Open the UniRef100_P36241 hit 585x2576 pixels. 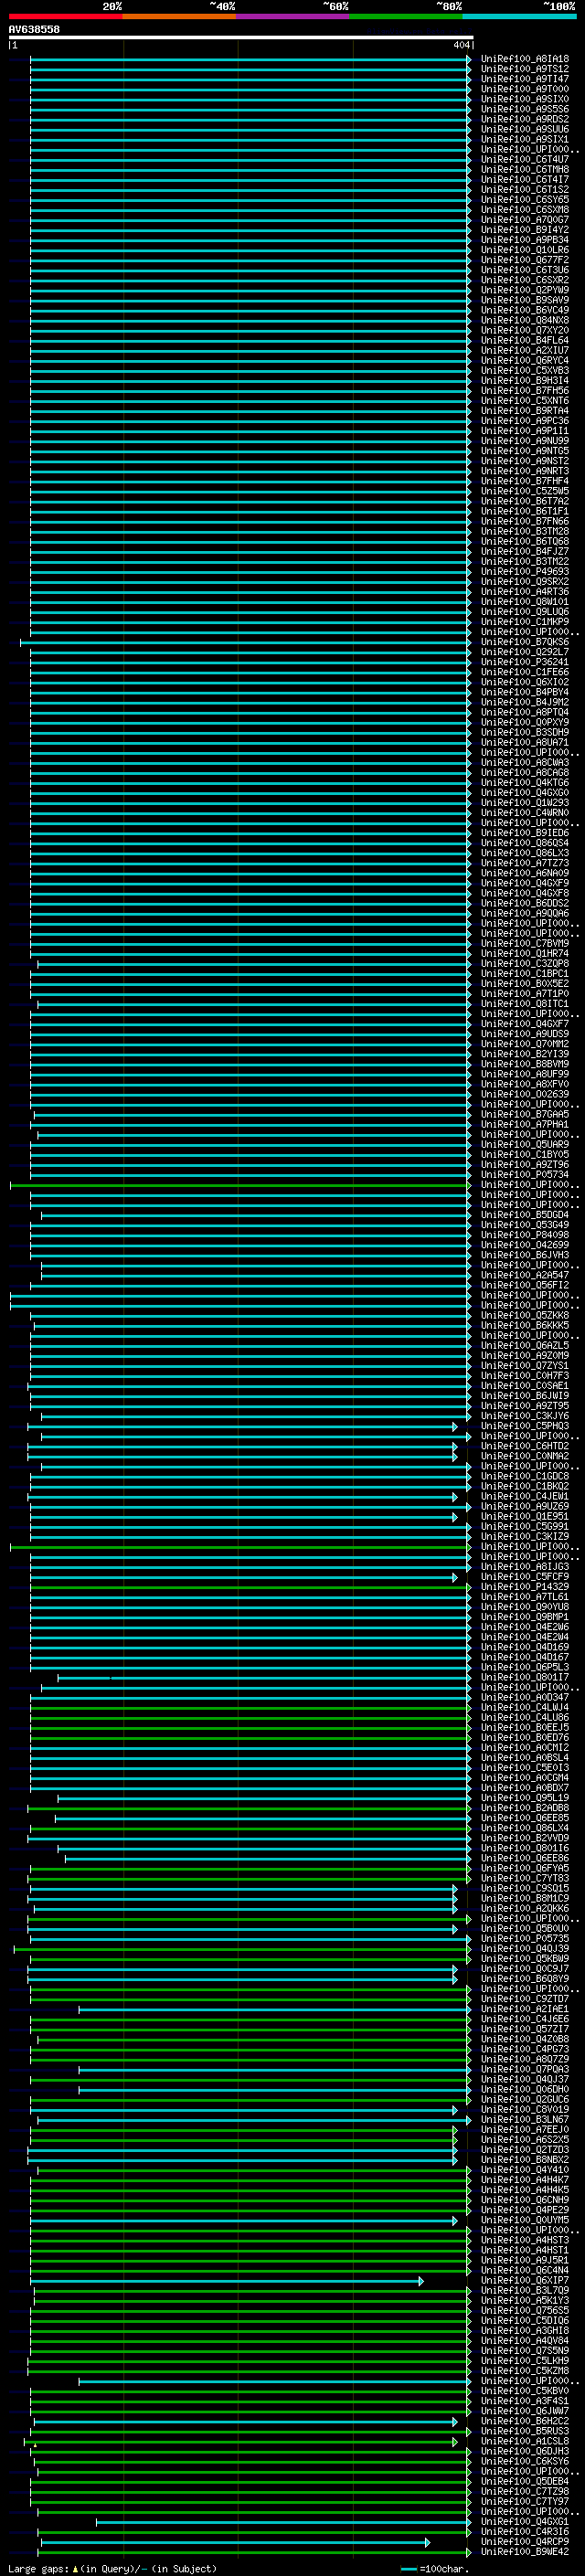click(x=524, y=662)
